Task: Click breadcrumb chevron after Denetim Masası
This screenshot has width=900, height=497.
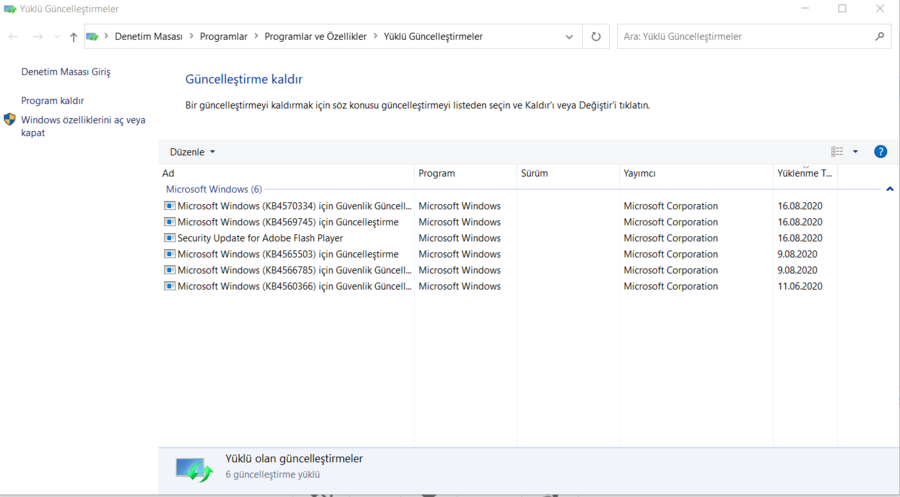Action: (x=191, y=37)
